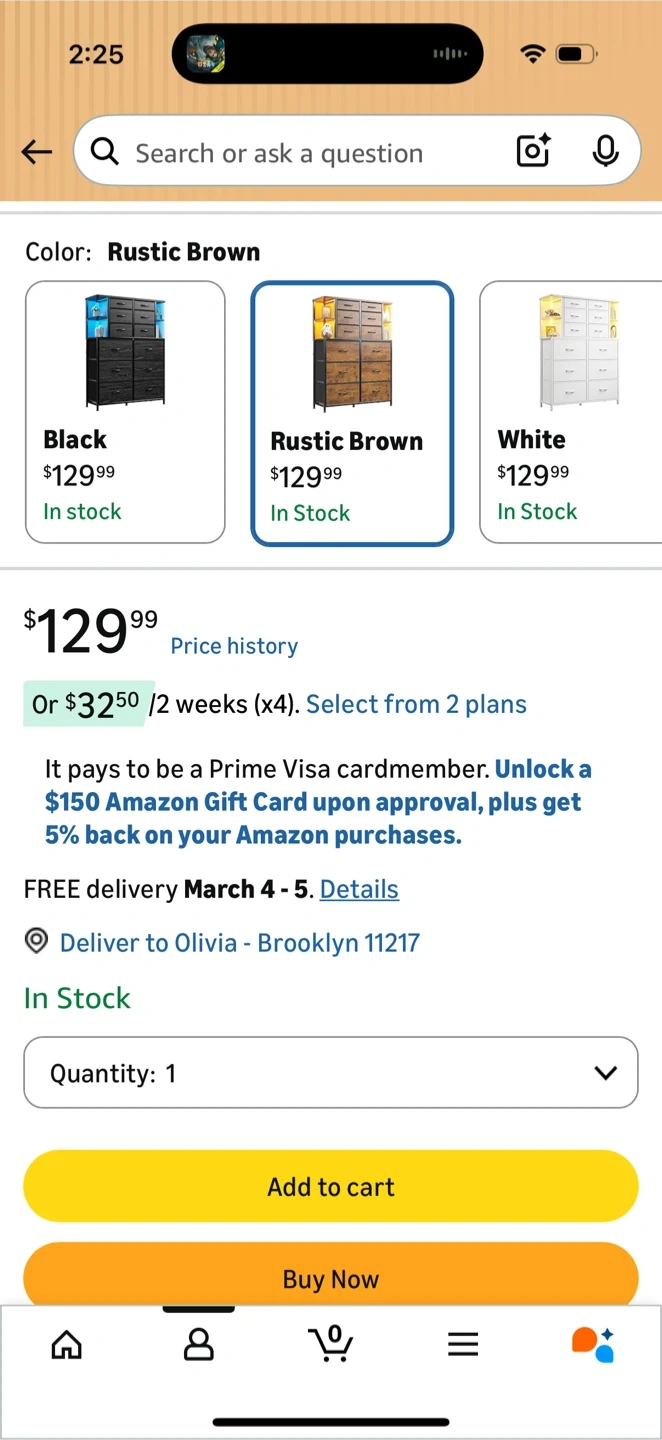Expand the Quantity dropdown
662x1440 pixels.
(331, 1073)
